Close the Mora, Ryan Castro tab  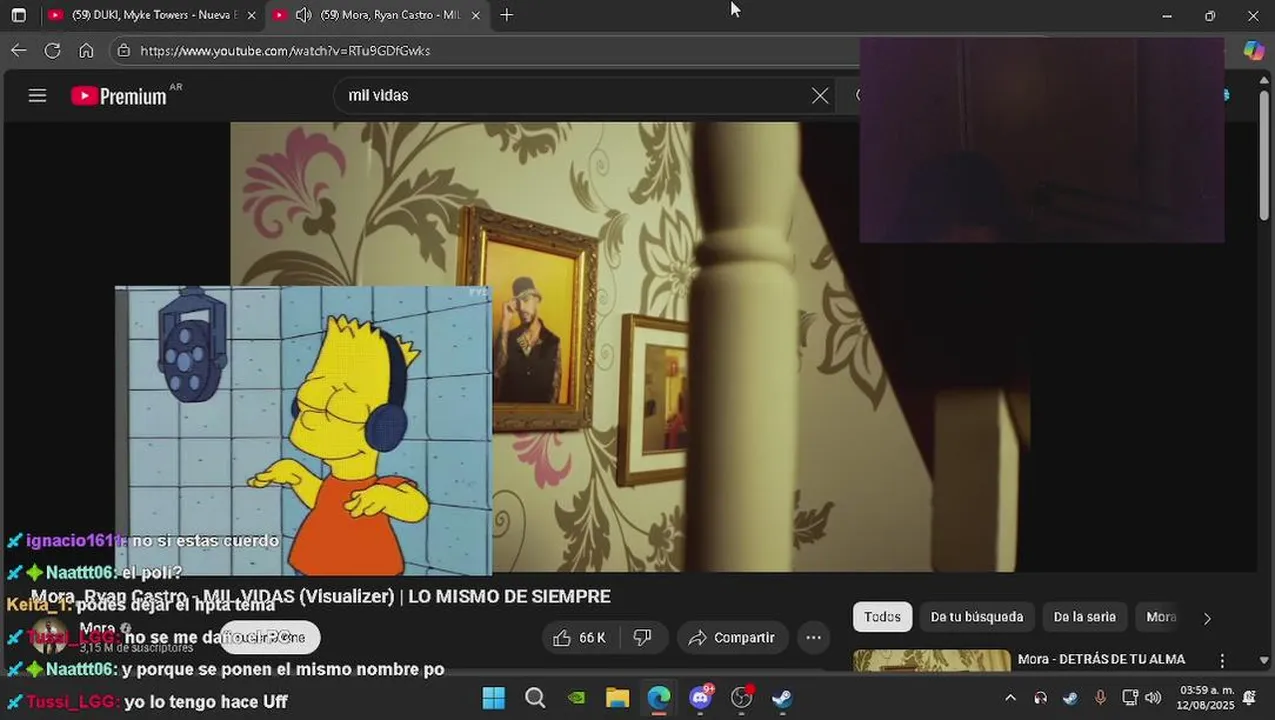tap(475, 15)
